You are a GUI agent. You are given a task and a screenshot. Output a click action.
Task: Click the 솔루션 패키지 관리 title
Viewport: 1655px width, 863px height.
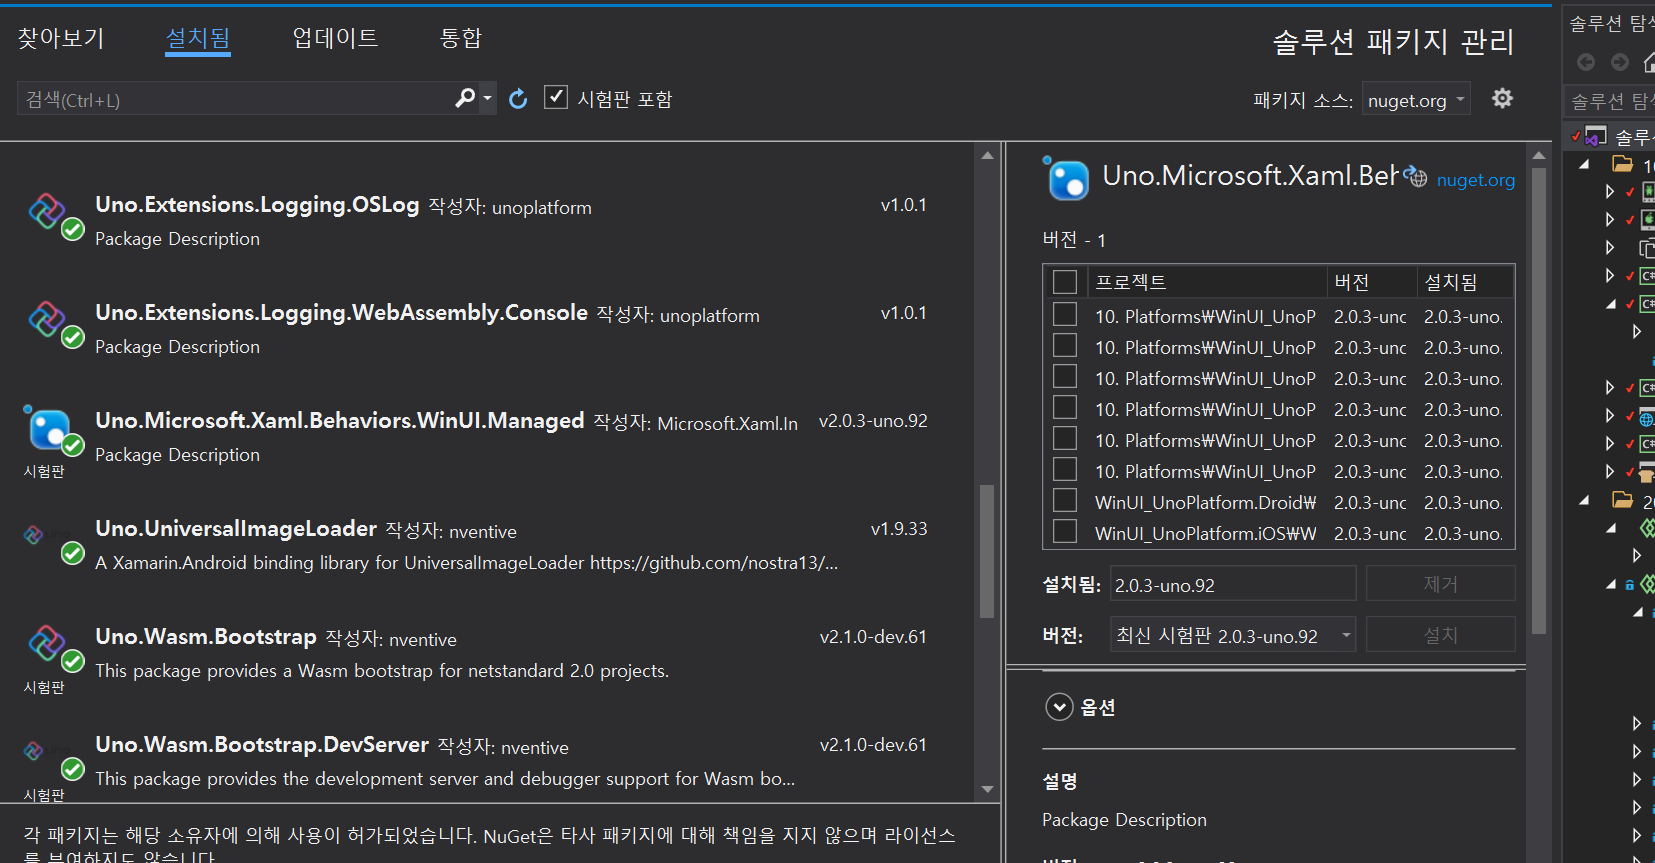tap(1393, 41)
